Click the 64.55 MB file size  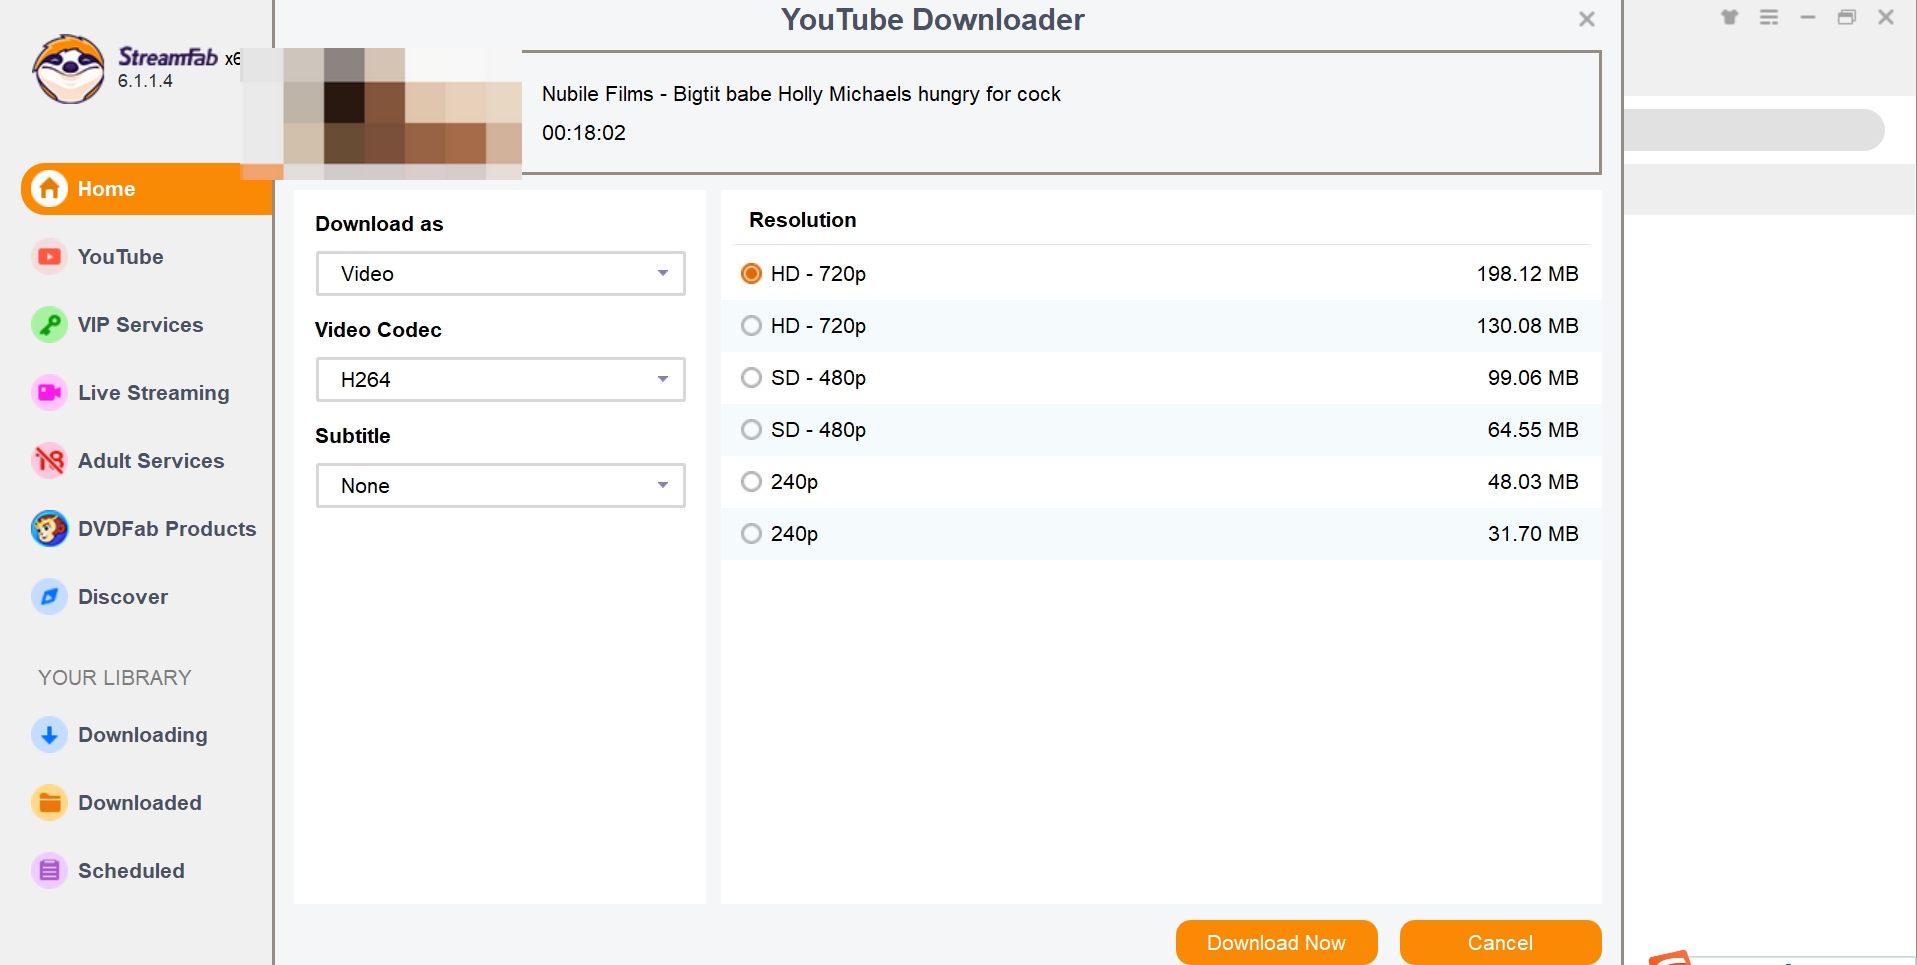point(1533,430)
